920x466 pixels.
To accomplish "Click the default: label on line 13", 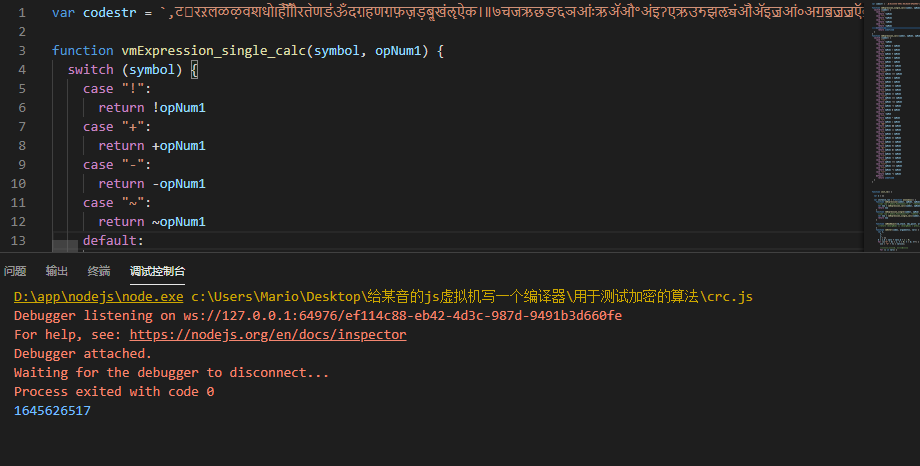I will click(113, 241).
